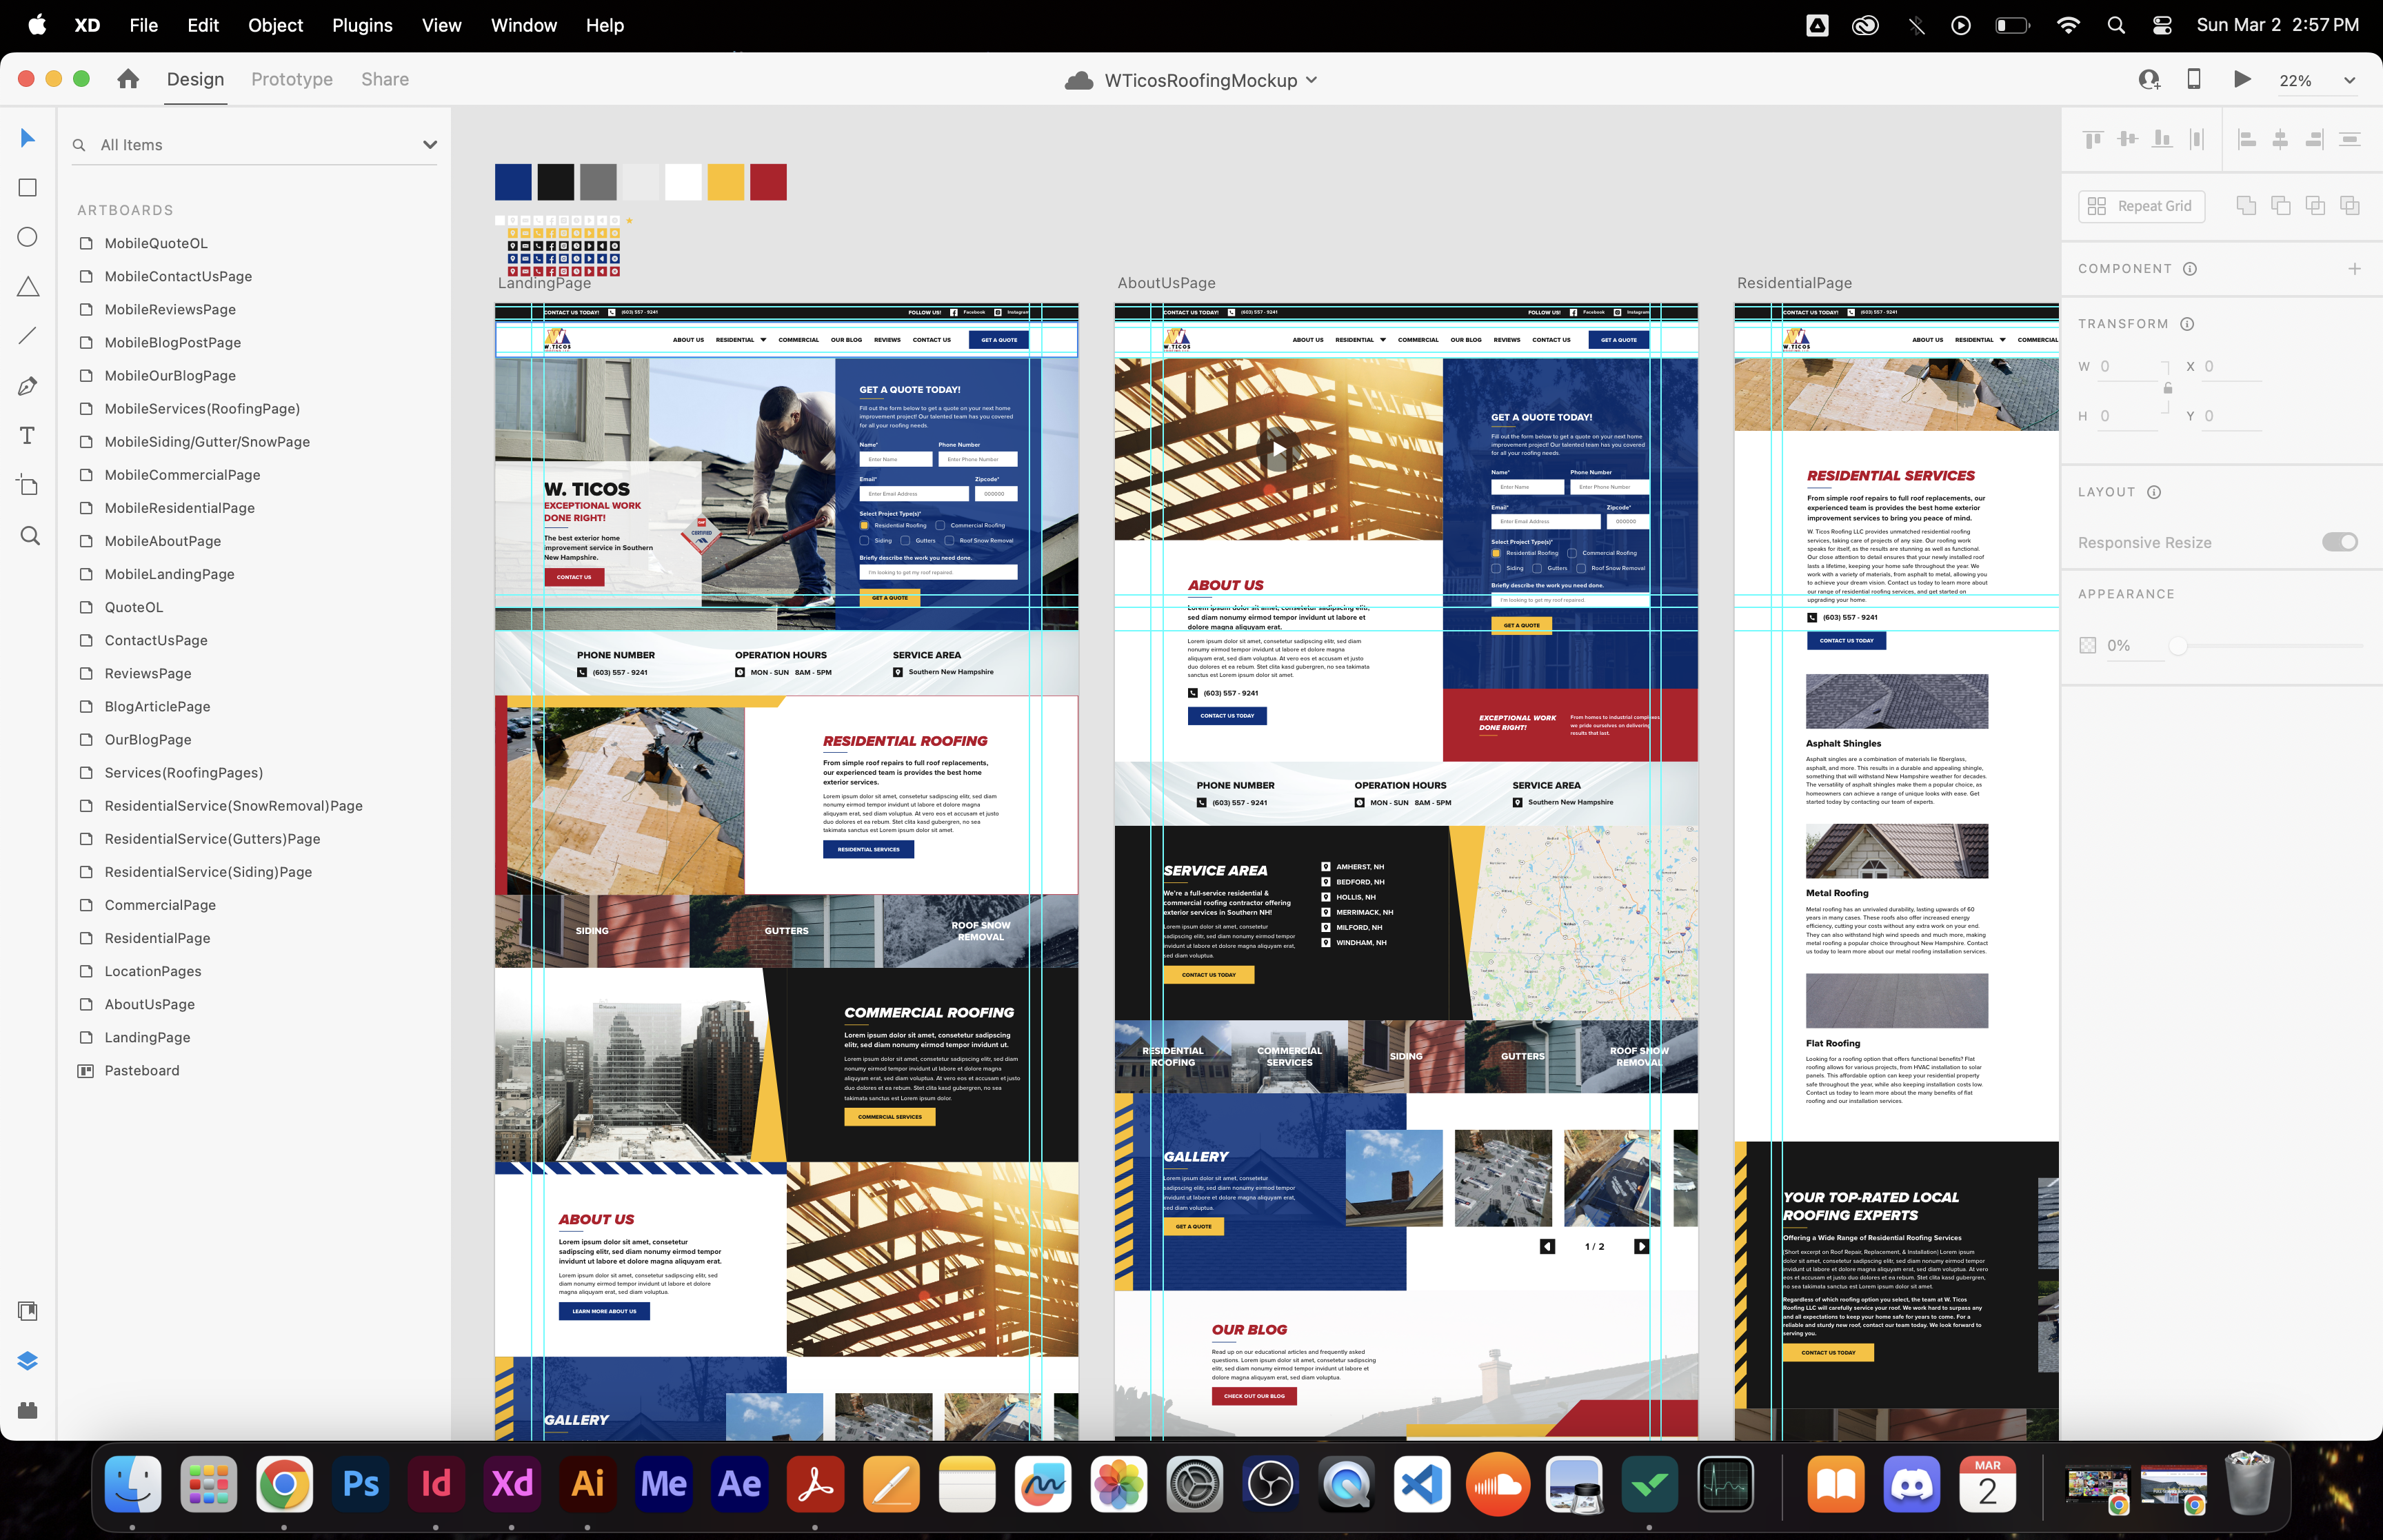Screen dimensions: 2383x1540
Task: Open the Plugins panel icon
Action: pos(28,1410)
